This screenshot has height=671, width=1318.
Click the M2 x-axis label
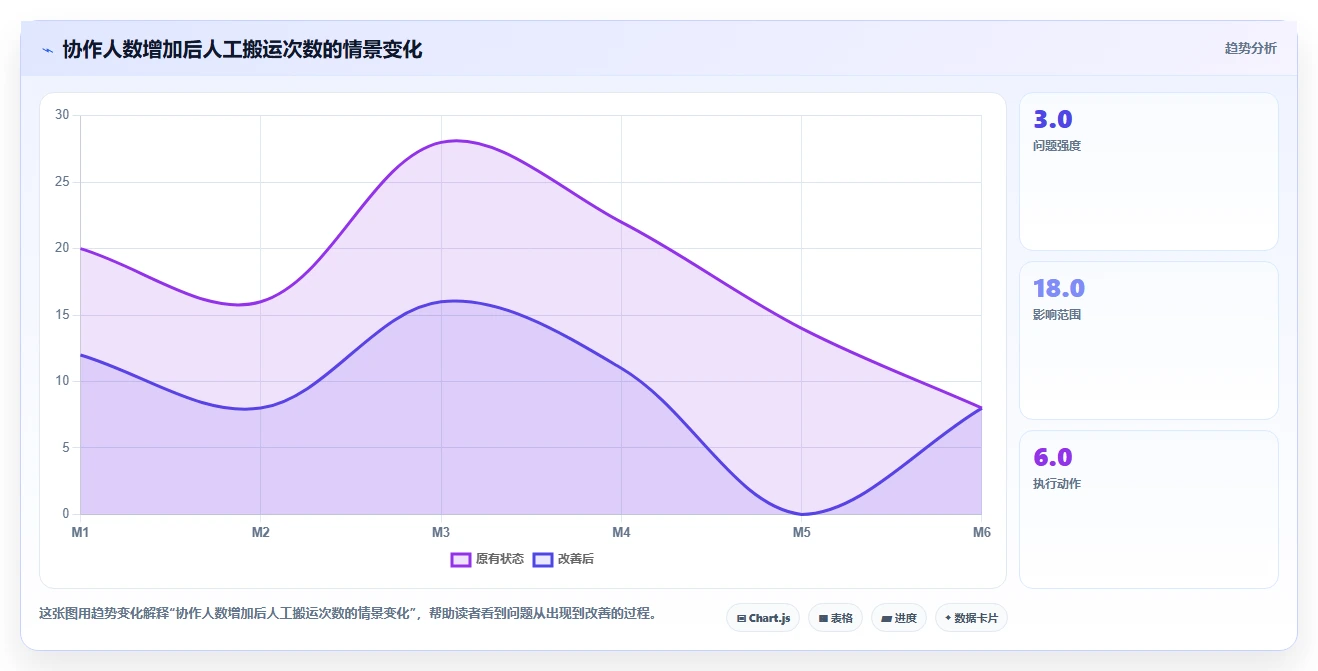click(x=260, y=533)
